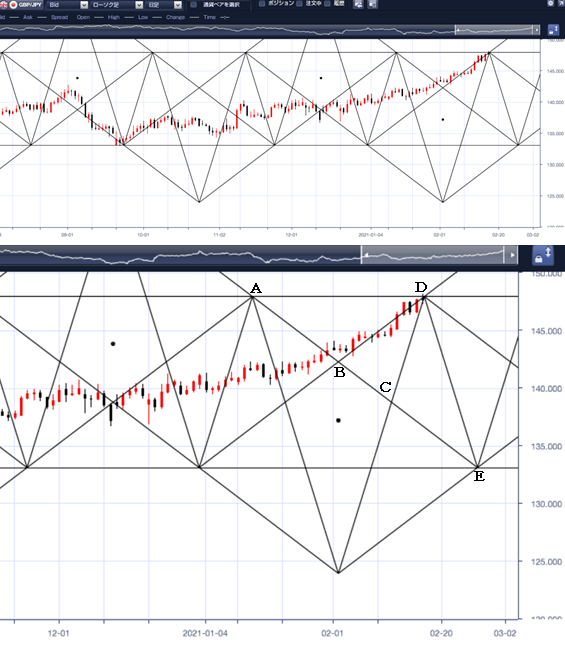
Task: Click top chart lock-scale icon
Action: click(553, 30)
